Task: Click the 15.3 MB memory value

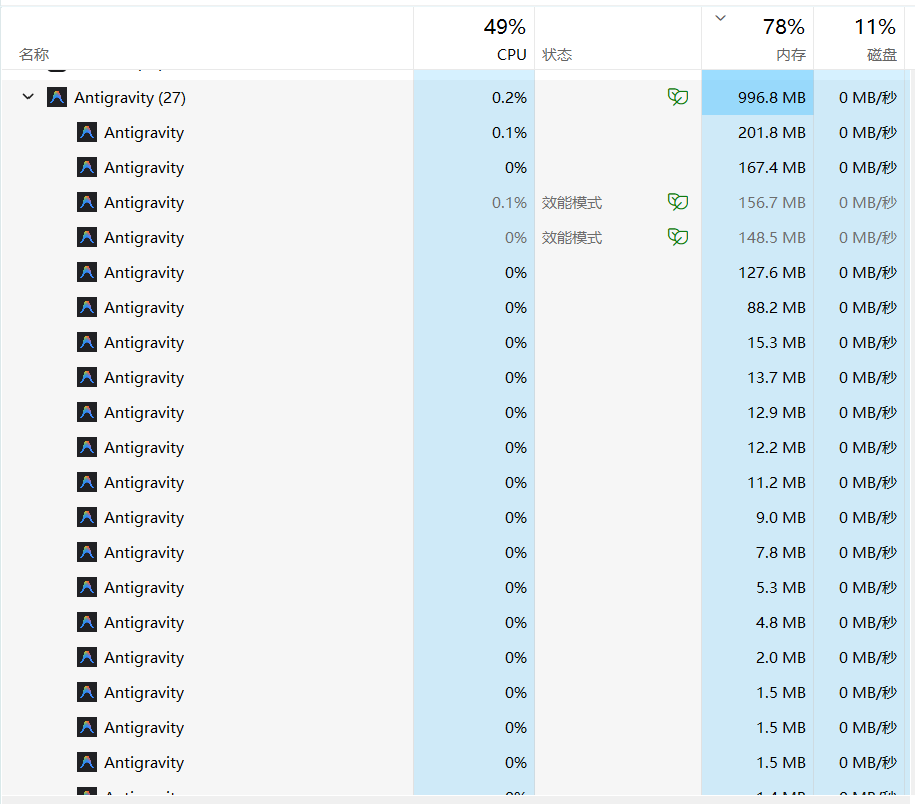Action: (776, 342)
